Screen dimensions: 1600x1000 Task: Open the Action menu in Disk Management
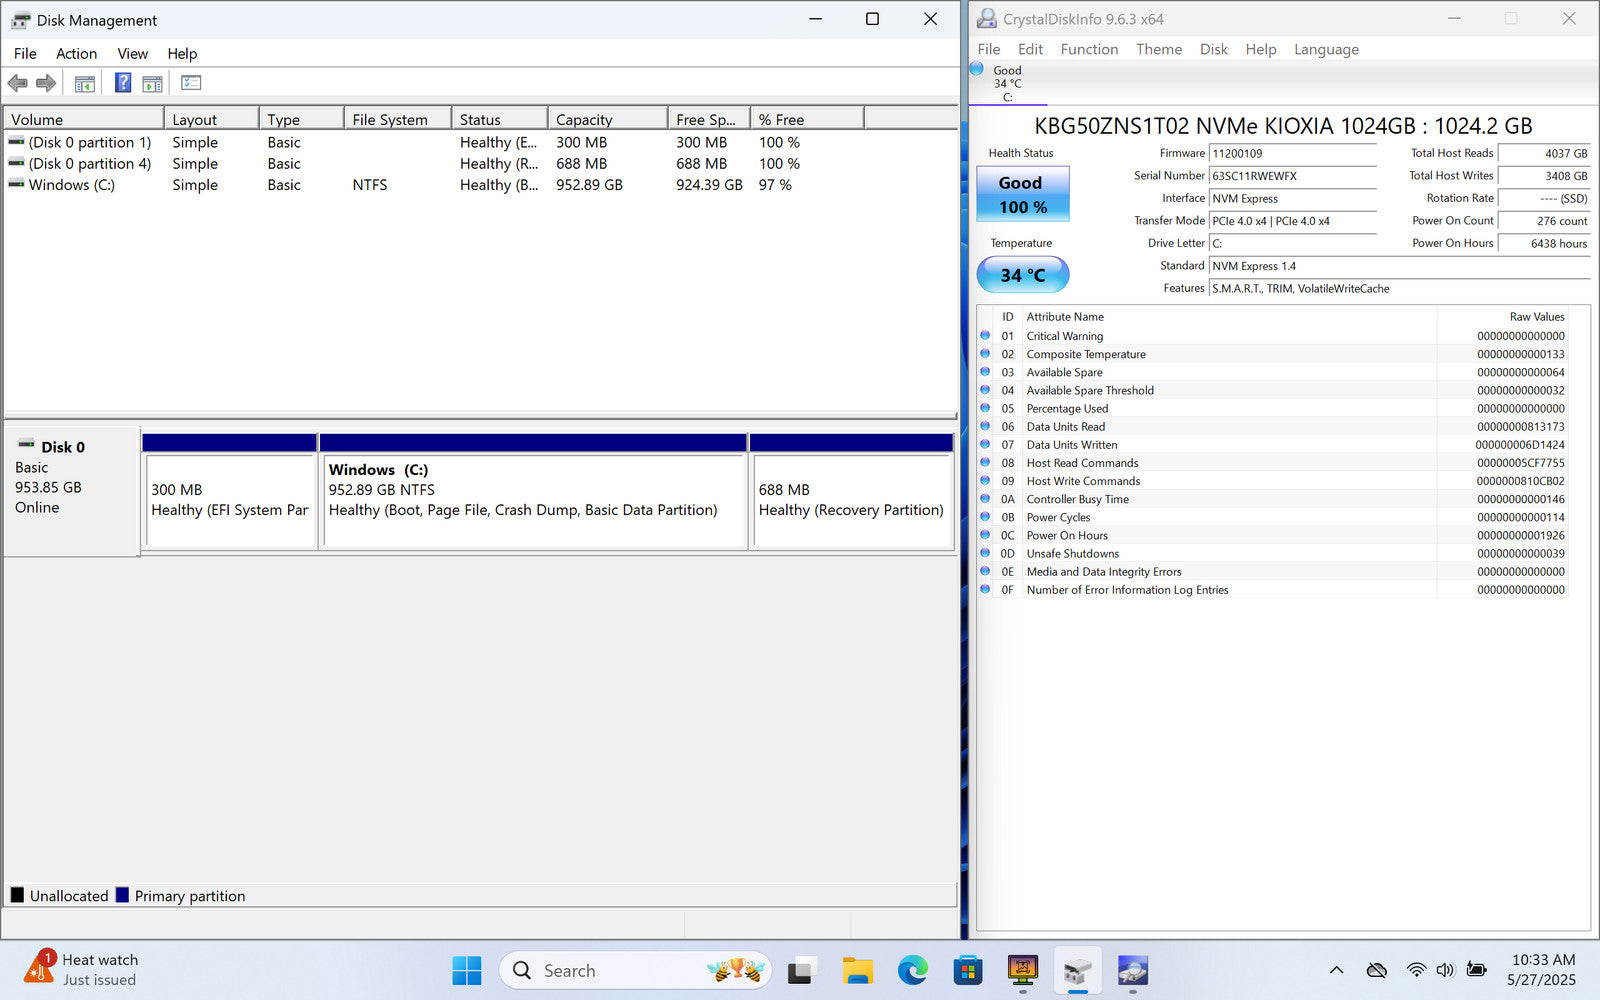pyautogui.click(x=76, y=54)
